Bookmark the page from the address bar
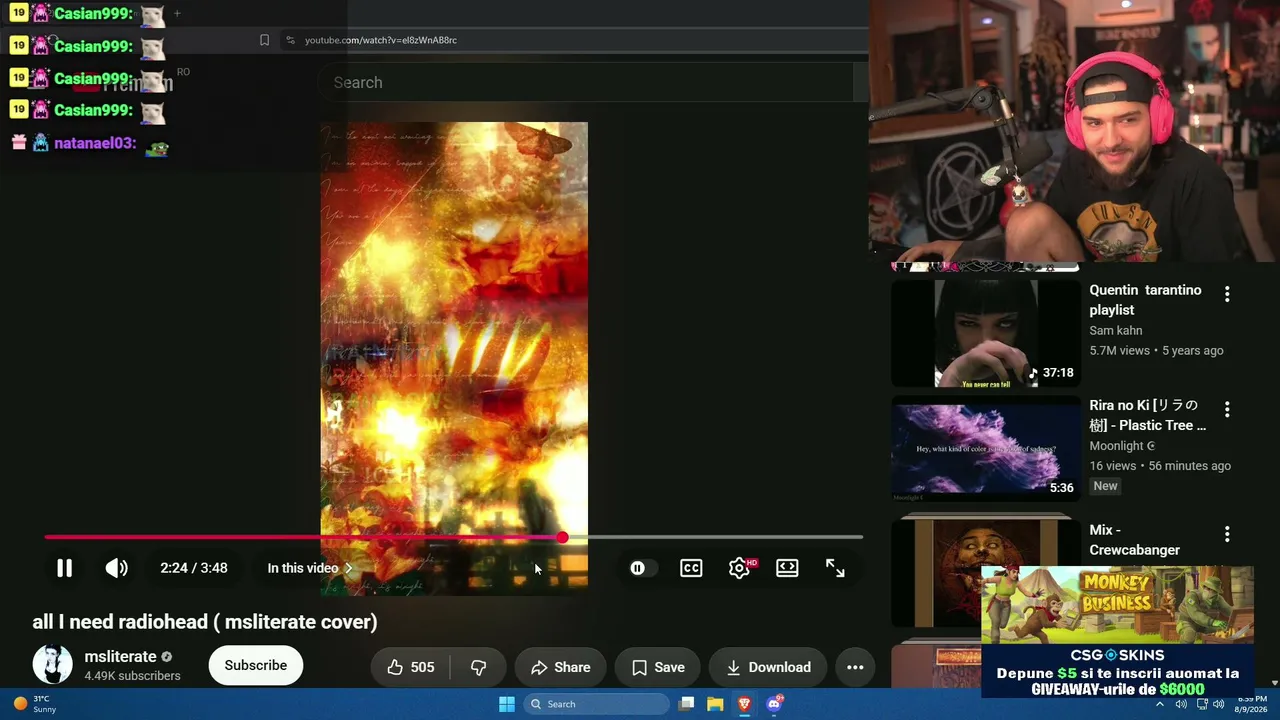The image size is (1280, 720). (x=264, y=40)
